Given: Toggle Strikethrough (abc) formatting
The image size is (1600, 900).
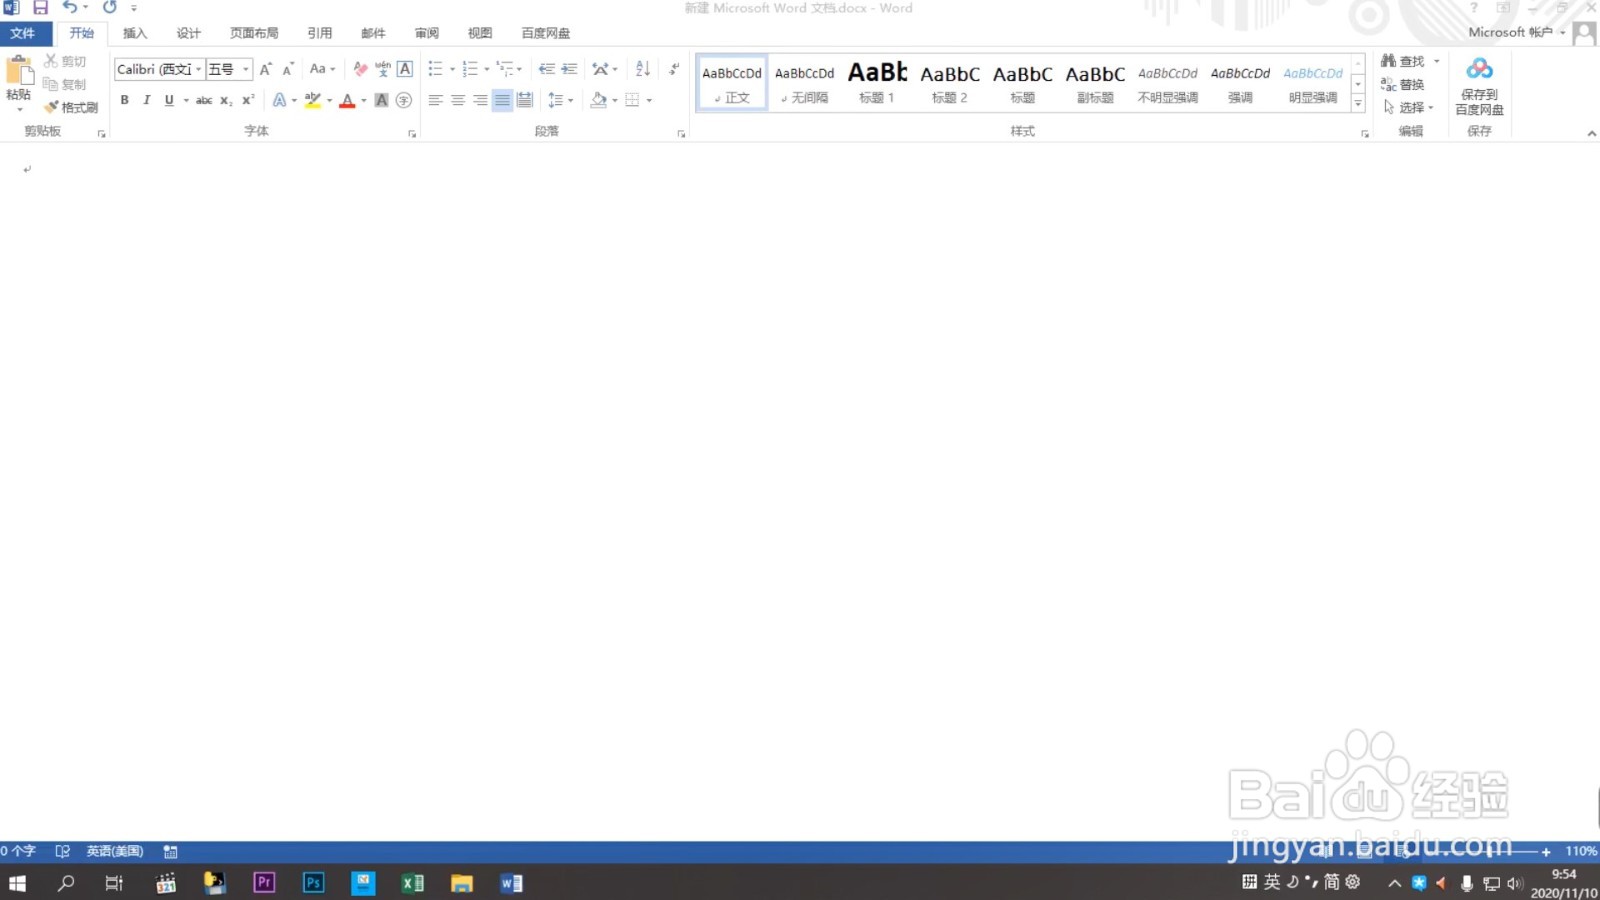Looking at the screenshot, I should 204,100.
